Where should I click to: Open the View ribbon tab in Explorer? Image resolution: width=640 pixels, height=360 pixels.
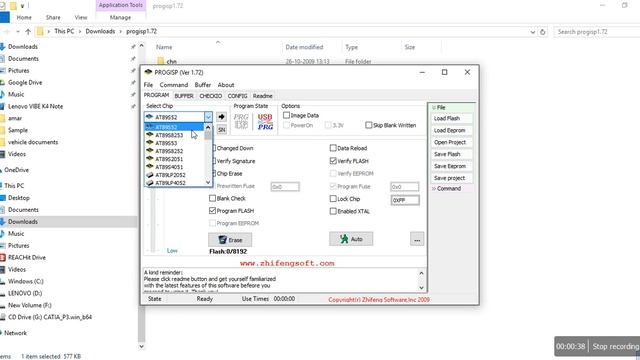[81, 18]
